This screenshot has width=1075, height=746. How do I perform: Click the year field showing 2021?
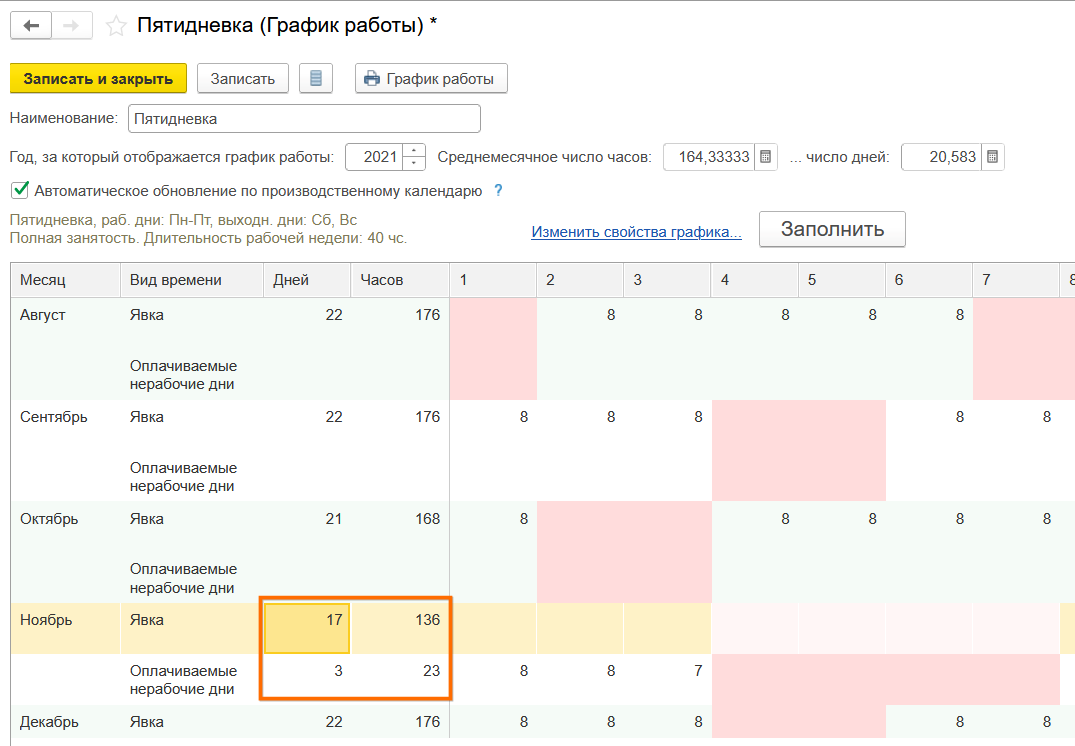click(x=374, y=157)
